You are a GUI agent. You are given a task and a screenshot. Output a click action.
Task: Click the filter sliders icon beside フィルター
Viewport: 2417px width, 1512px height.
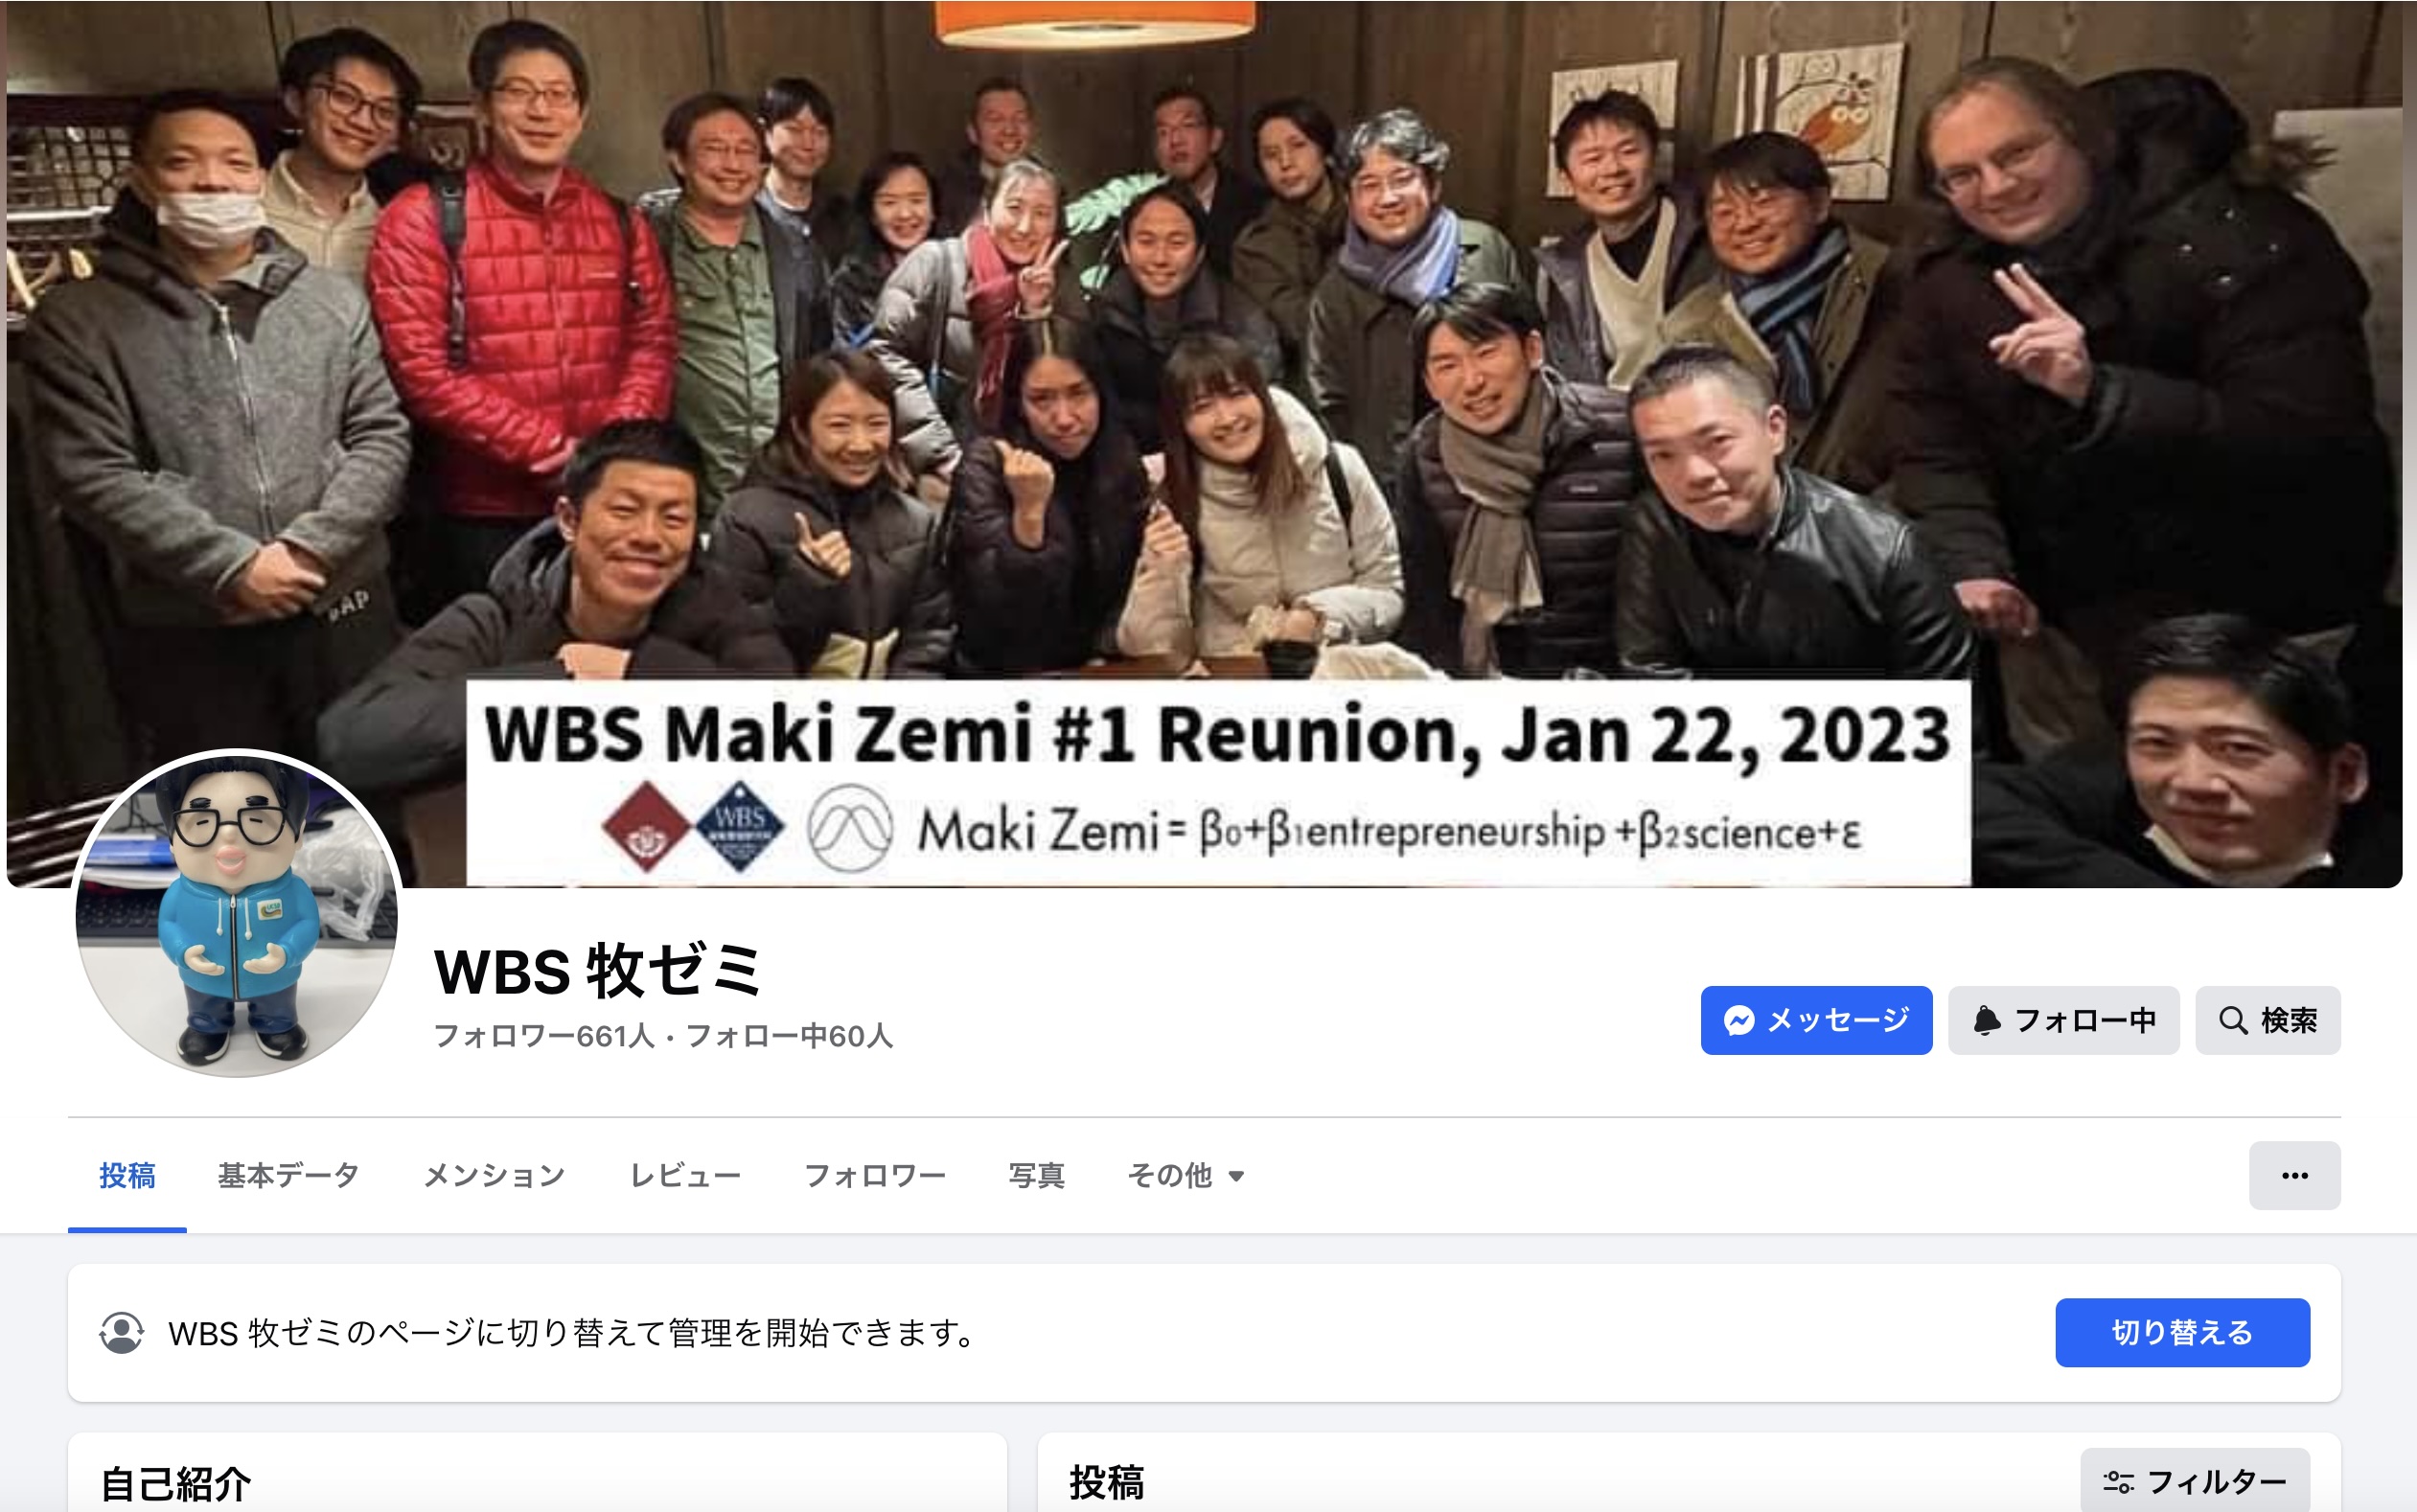[2118, 1481]
